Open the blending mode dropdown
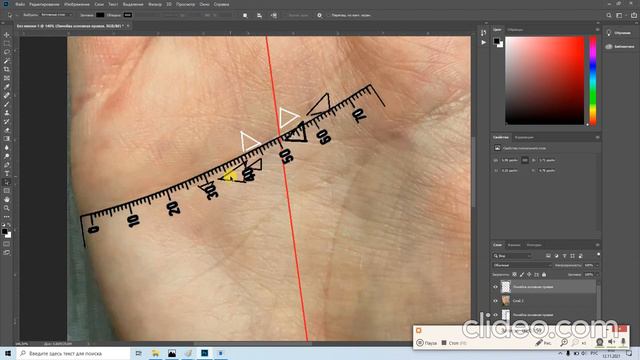 coord(522,265)
